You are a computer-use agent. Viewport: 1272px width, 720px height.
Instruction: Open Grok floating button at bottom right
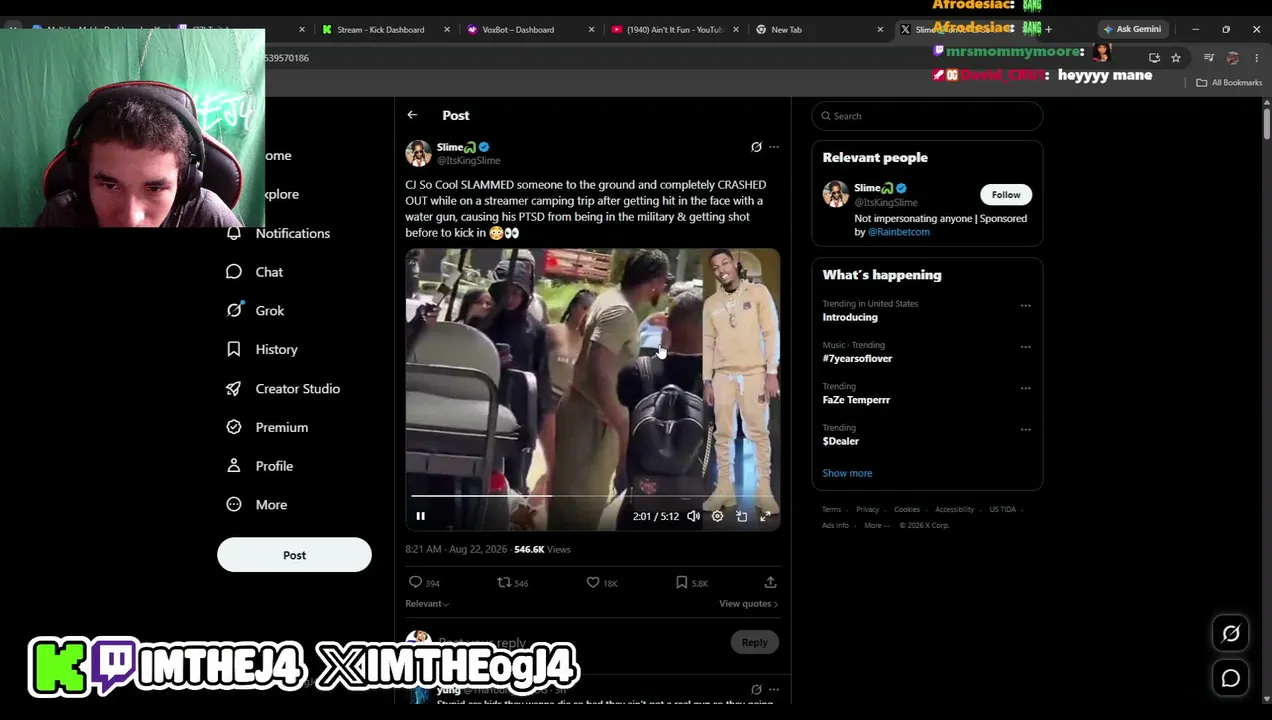click(x=1231, y=633)
